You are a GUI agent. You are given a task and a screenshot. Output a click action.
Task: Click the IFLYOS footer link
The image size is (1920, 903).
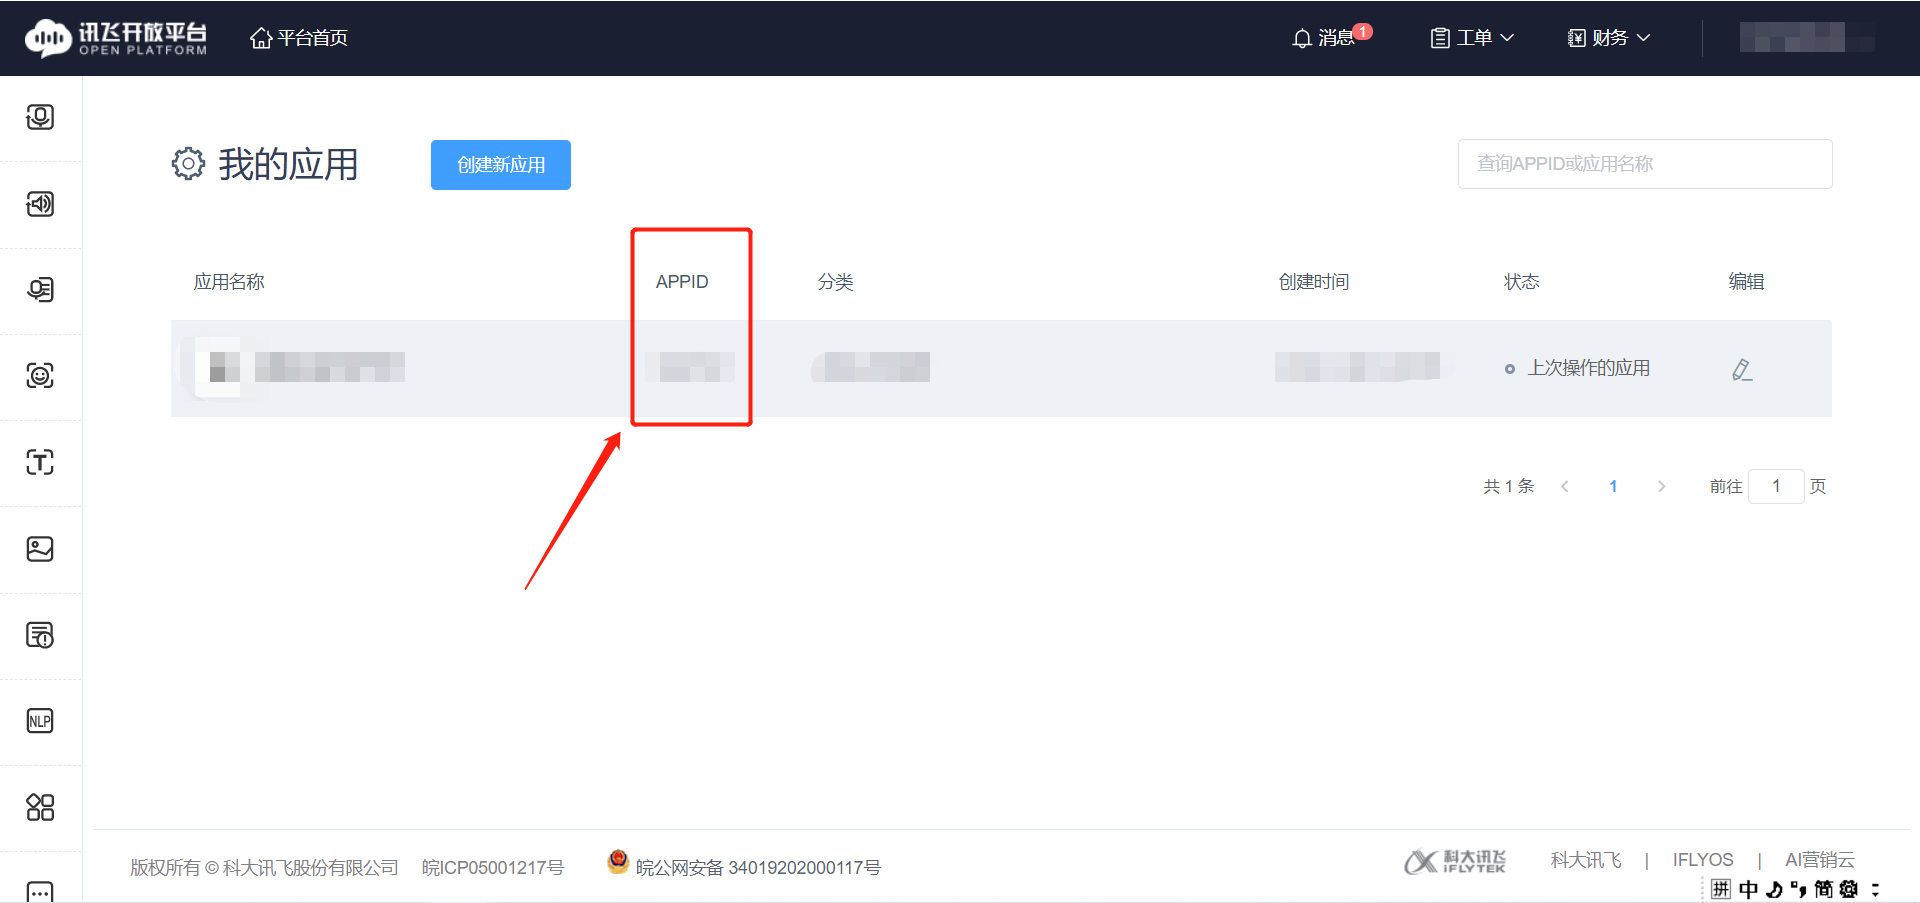pos(1703,859)
